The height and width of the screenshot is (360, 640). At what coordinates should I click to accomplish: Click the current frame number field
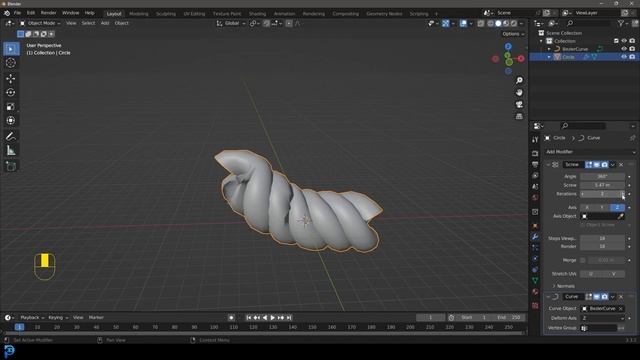click(431, 318)
